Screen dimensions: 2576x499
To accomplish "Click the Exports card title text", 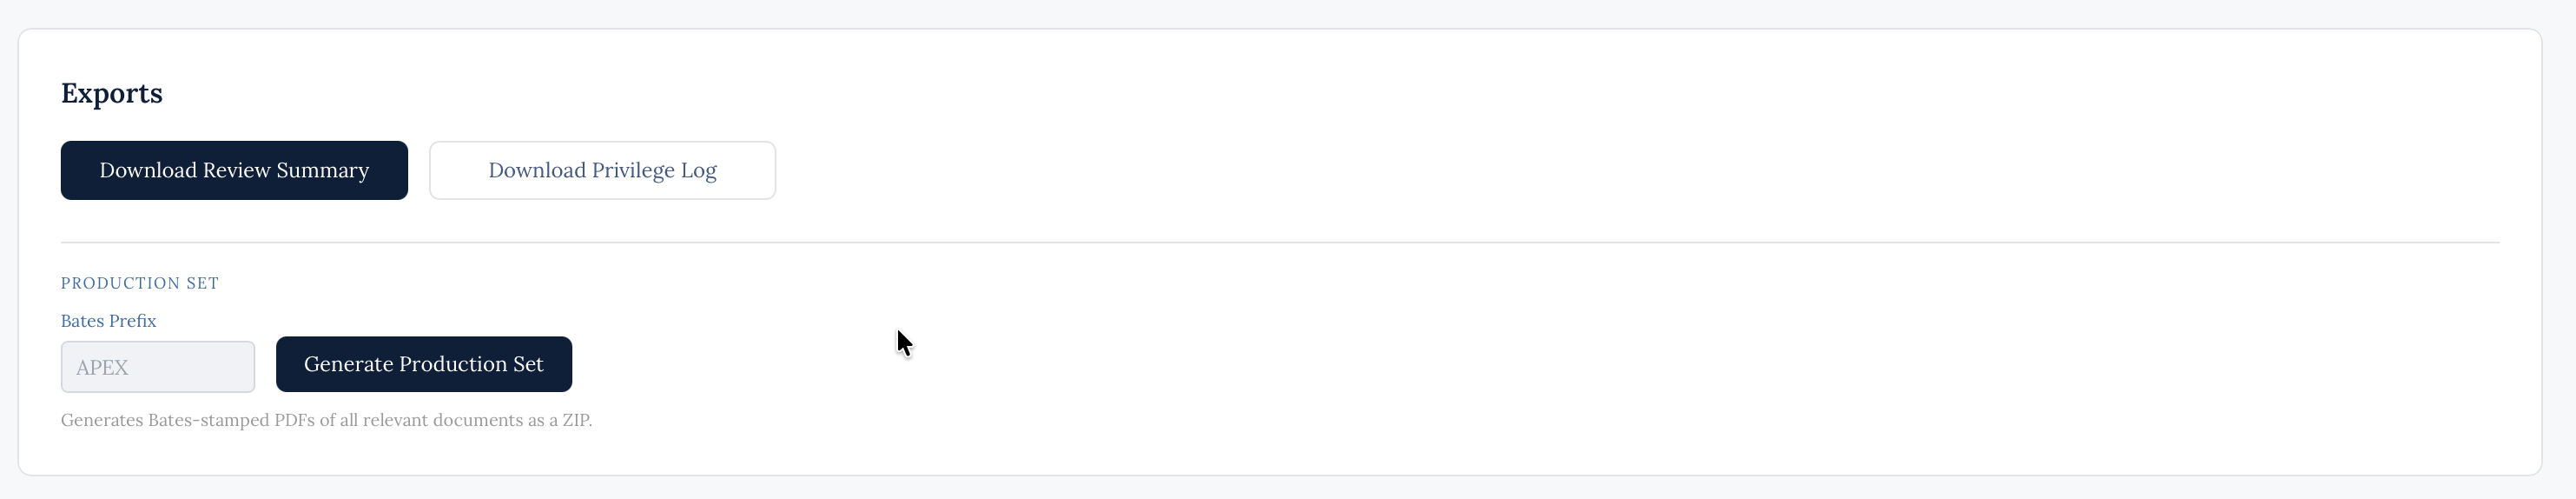I will coord(112,93).
